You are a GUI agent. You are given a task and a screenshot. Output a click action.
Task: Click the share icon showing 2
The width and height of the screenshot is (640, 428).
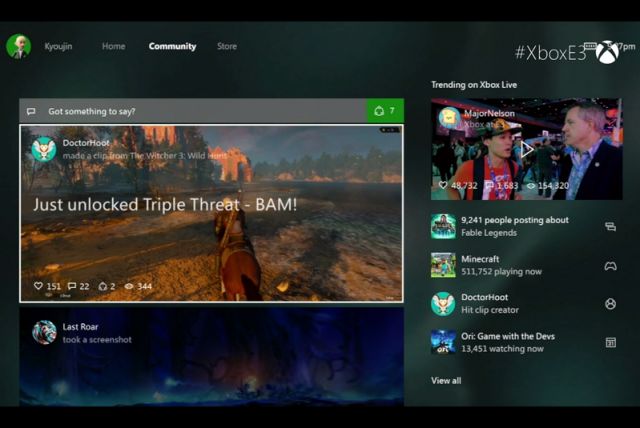(103, 286)
